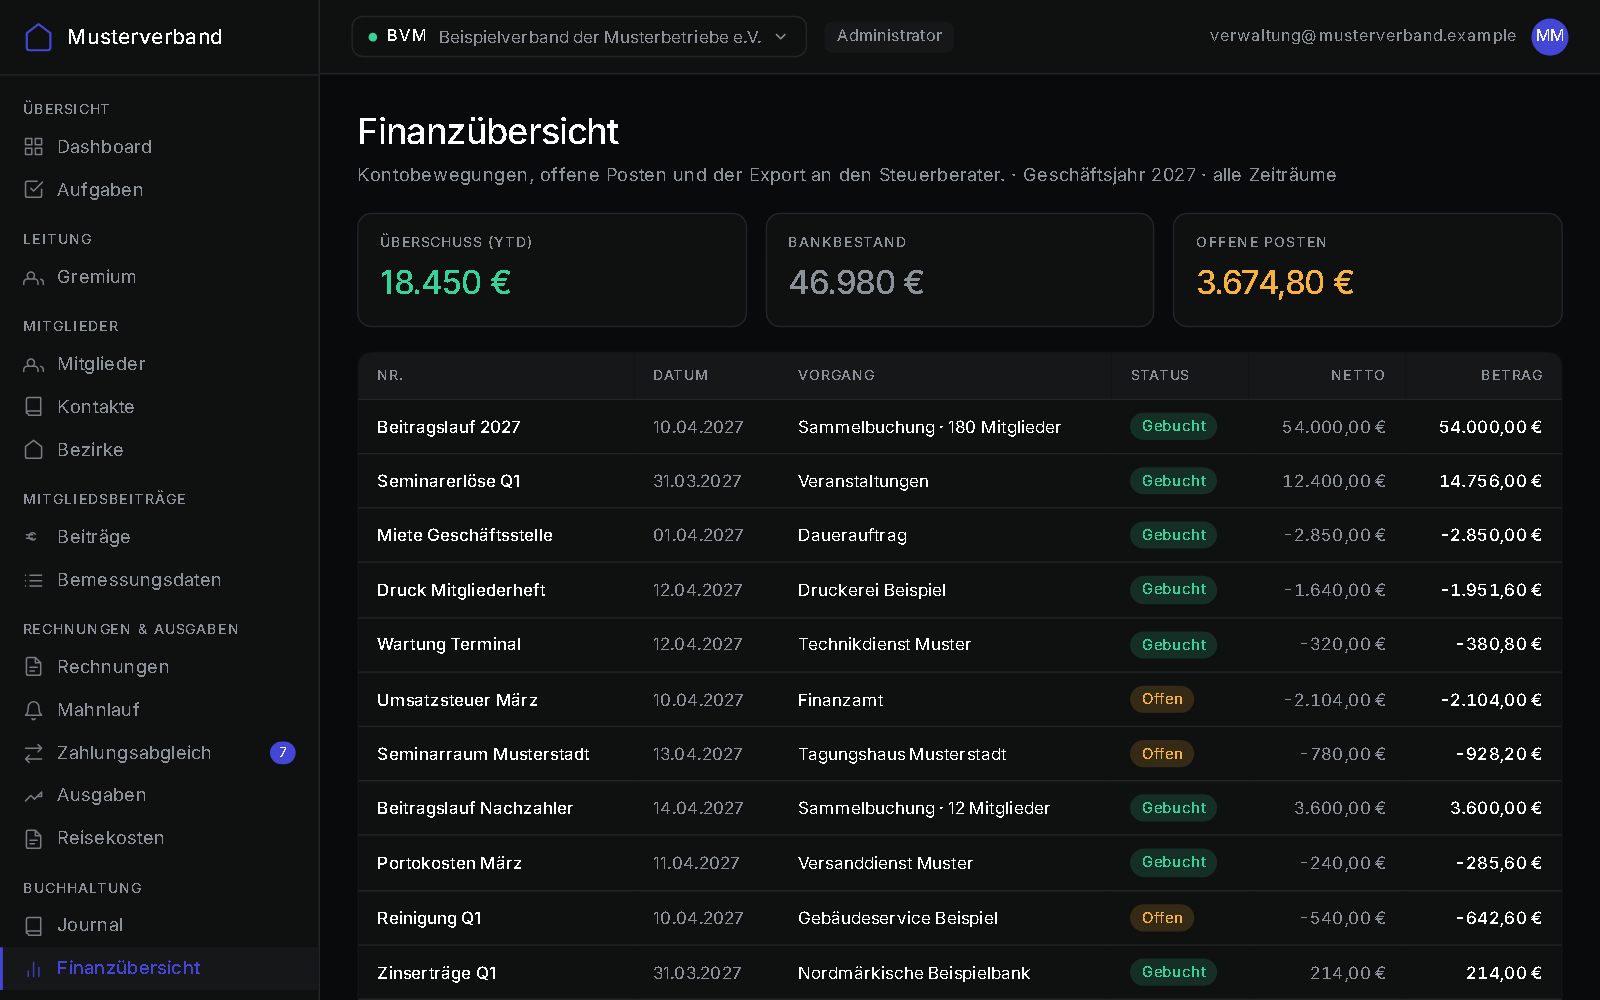The image size is (1600, 1000).
Task: Click the Mahnlauf bell icon
Action: click(x=34, y=710)
